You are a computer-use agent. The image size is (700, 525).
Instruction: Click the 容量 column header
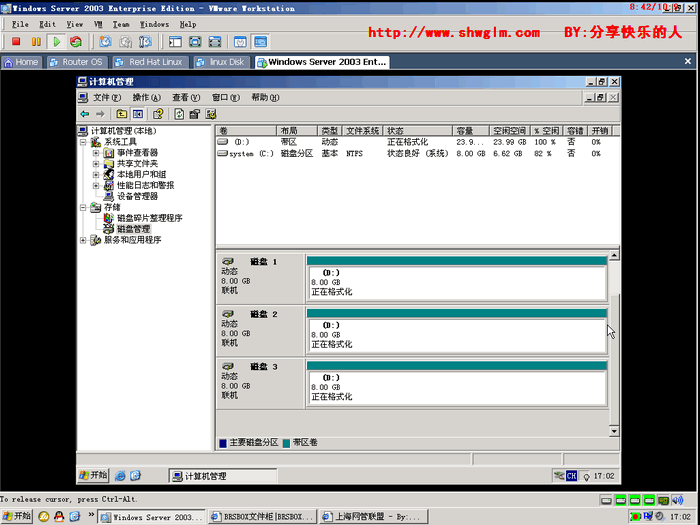(x=471, y=131)
